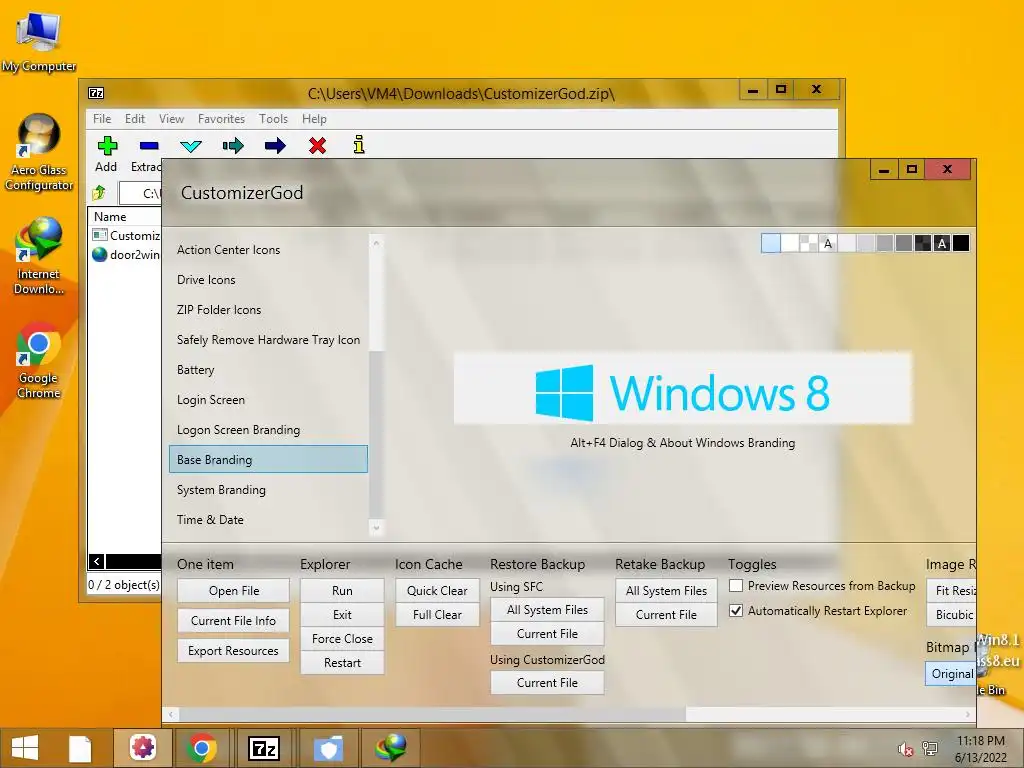Click the up-folder icon in 7-Zip address bar
Screen dimensions: 1024x768
pyautogui.click(x=99, y=193)
